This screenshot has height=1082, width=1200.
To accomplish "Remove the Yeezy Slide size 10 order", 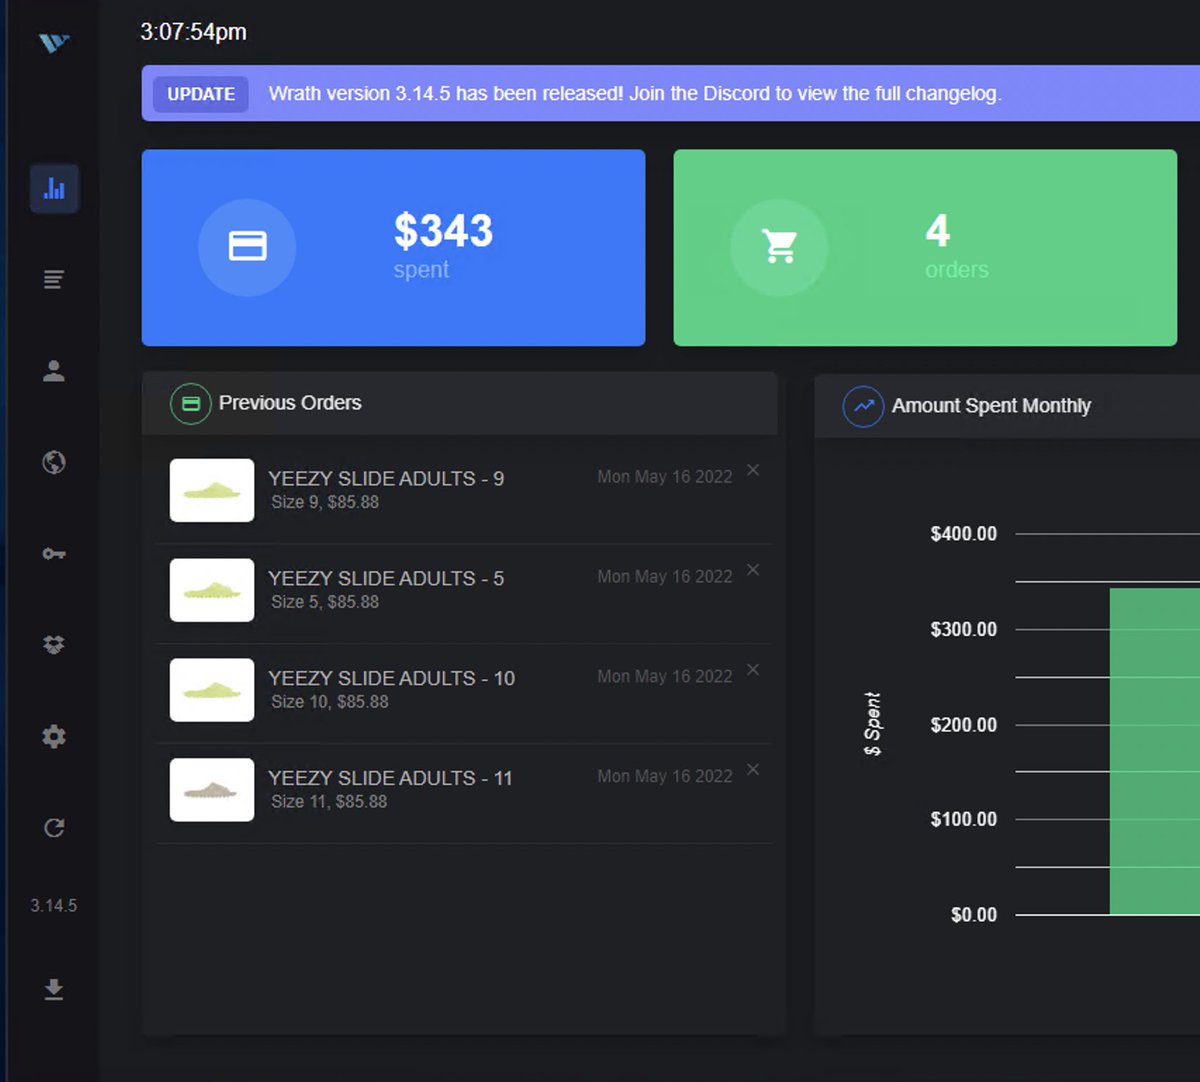I will tap(753, 670).
